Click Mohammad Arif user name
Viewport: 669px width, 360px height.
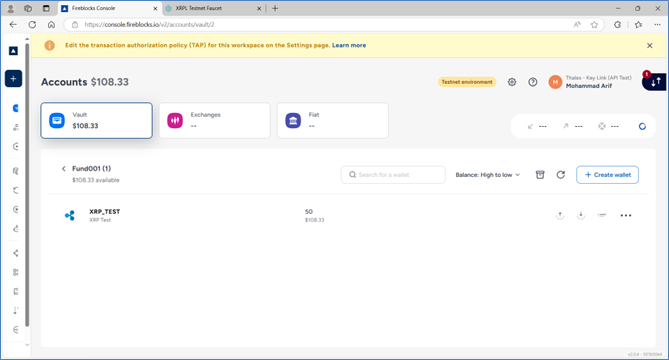coord(589,86)
